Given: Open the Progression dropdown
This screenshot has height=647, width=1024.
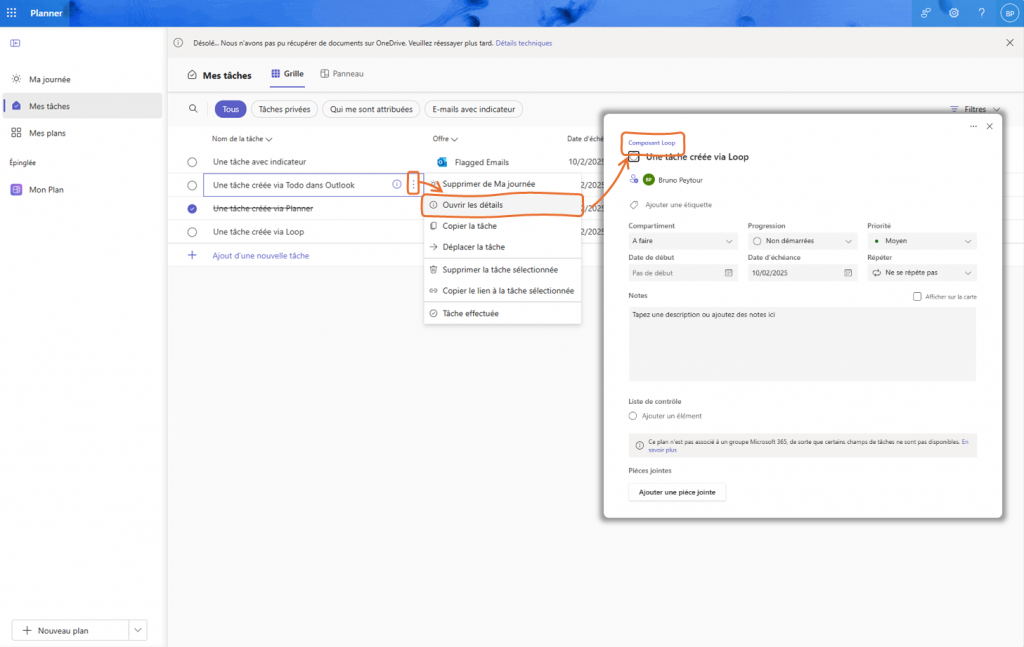Looking at the screenshot, I should 802,241.
